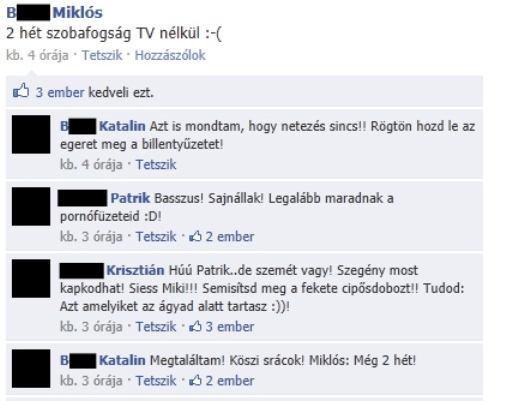Like Katalin's 'Megtaláltam' comment via 'Tetszik'
The height and width of the screenshot is (401, 518).
[x=156, y=380]
